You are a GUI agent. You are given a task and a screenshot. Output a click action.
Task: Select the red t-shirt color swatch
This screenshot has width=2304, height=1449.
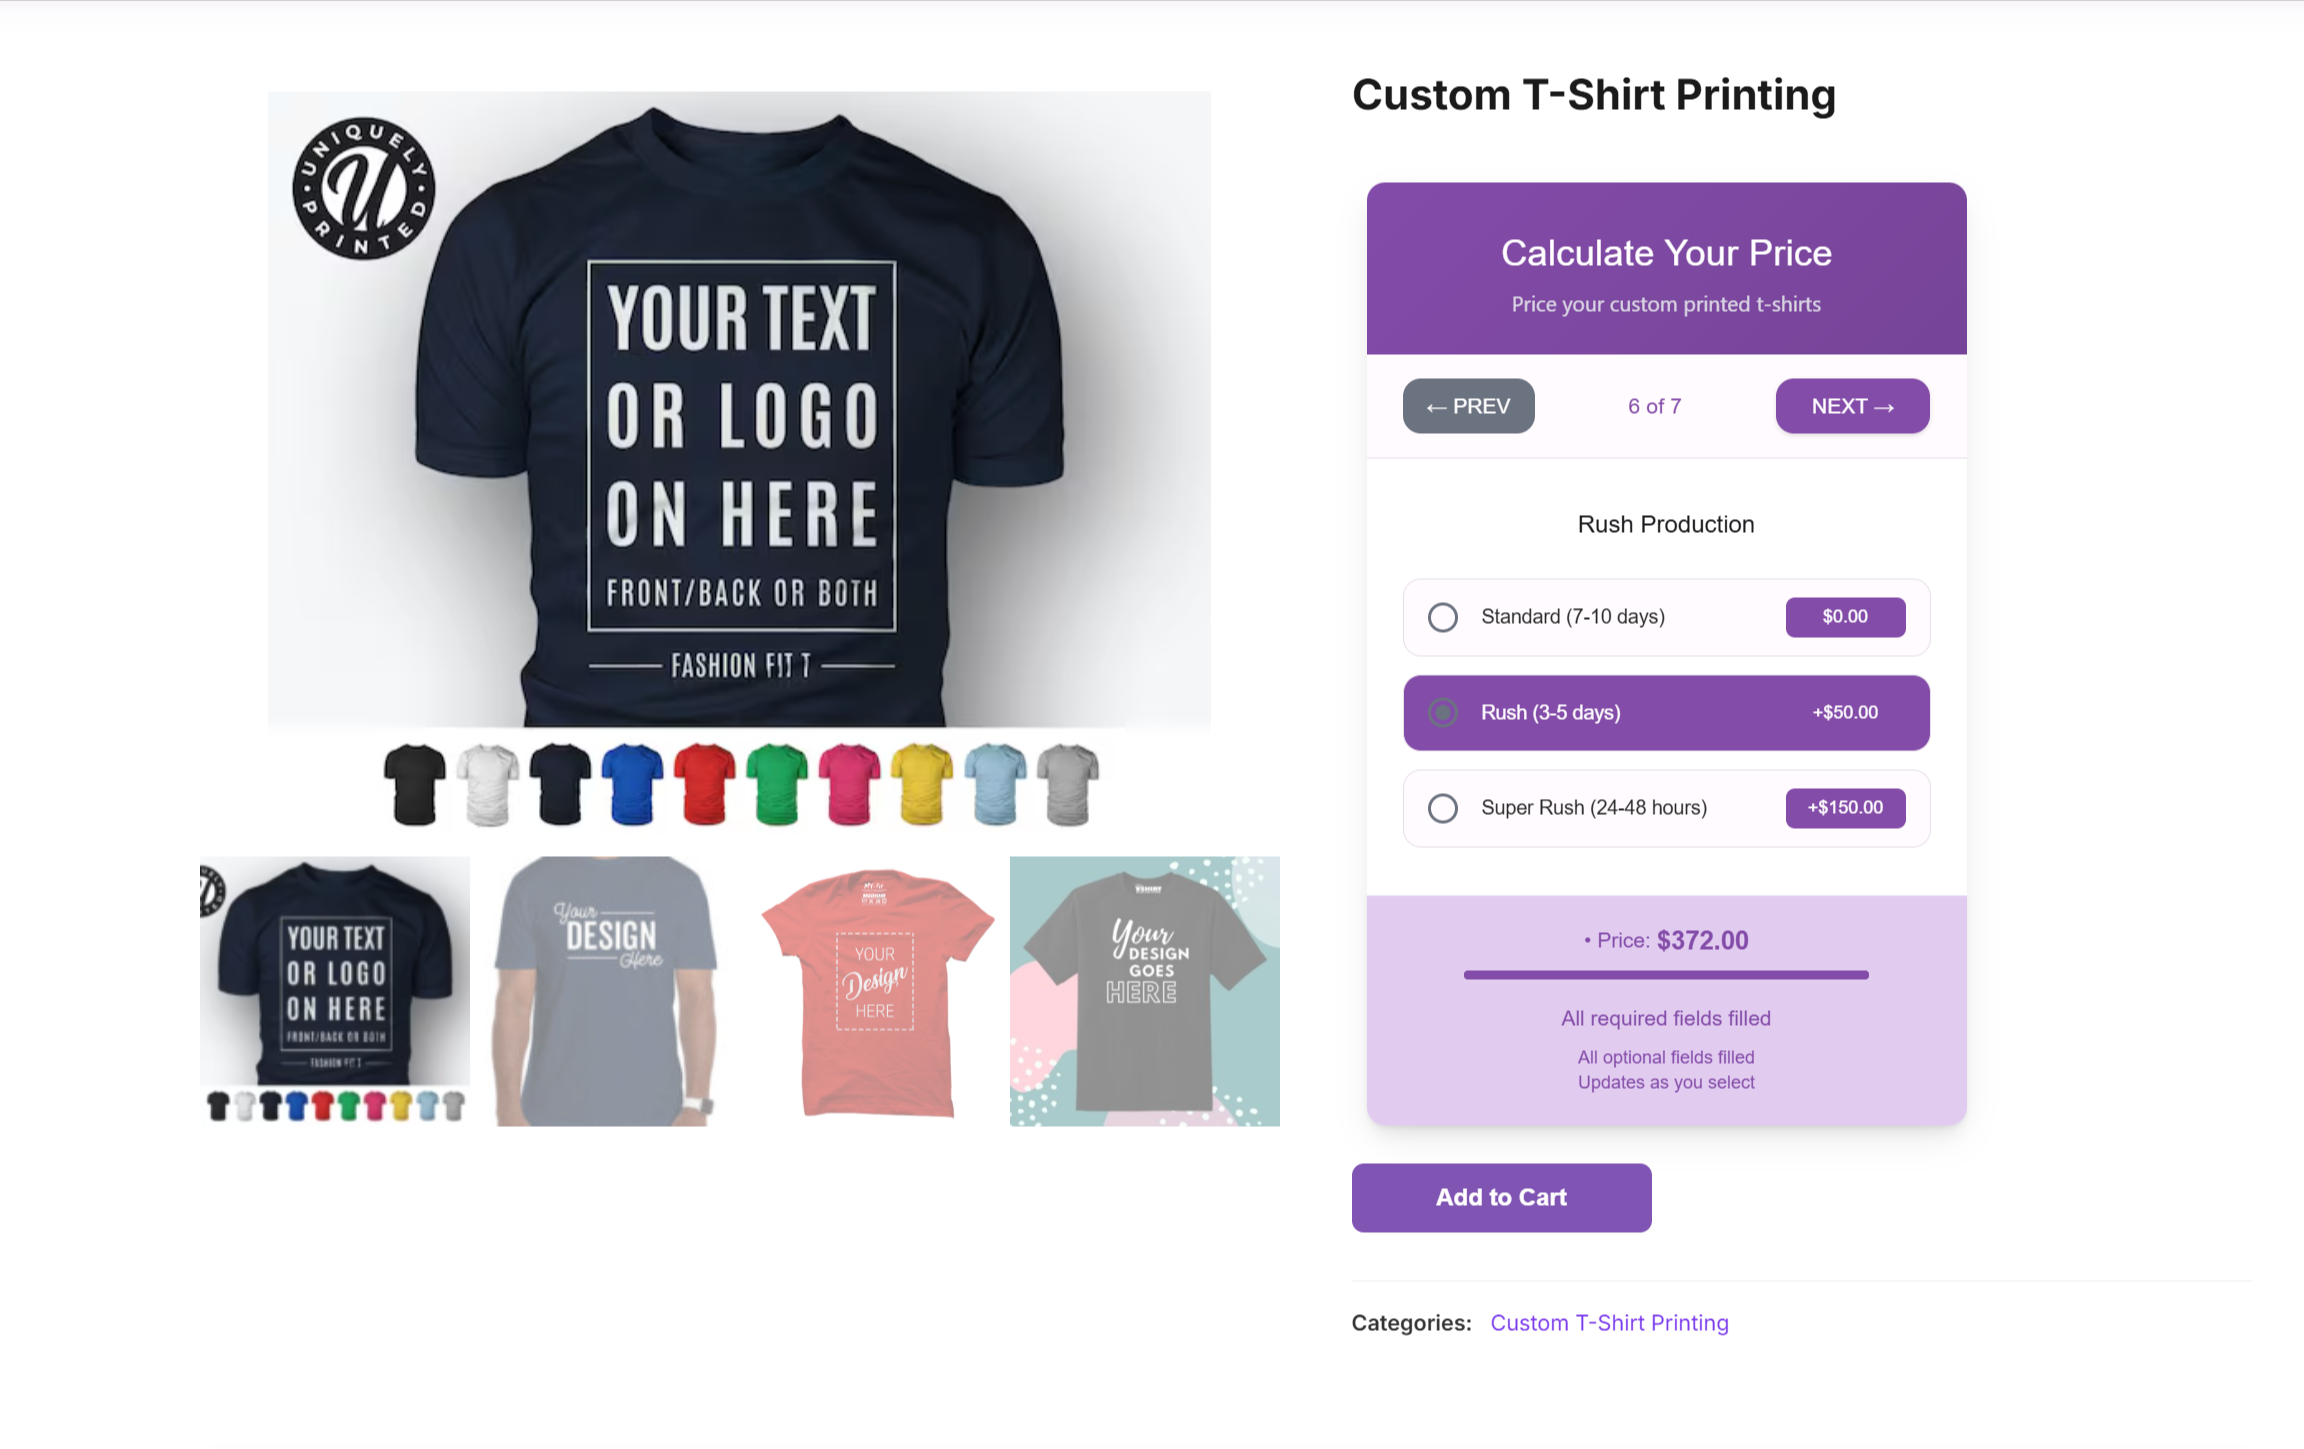point(705,784)
